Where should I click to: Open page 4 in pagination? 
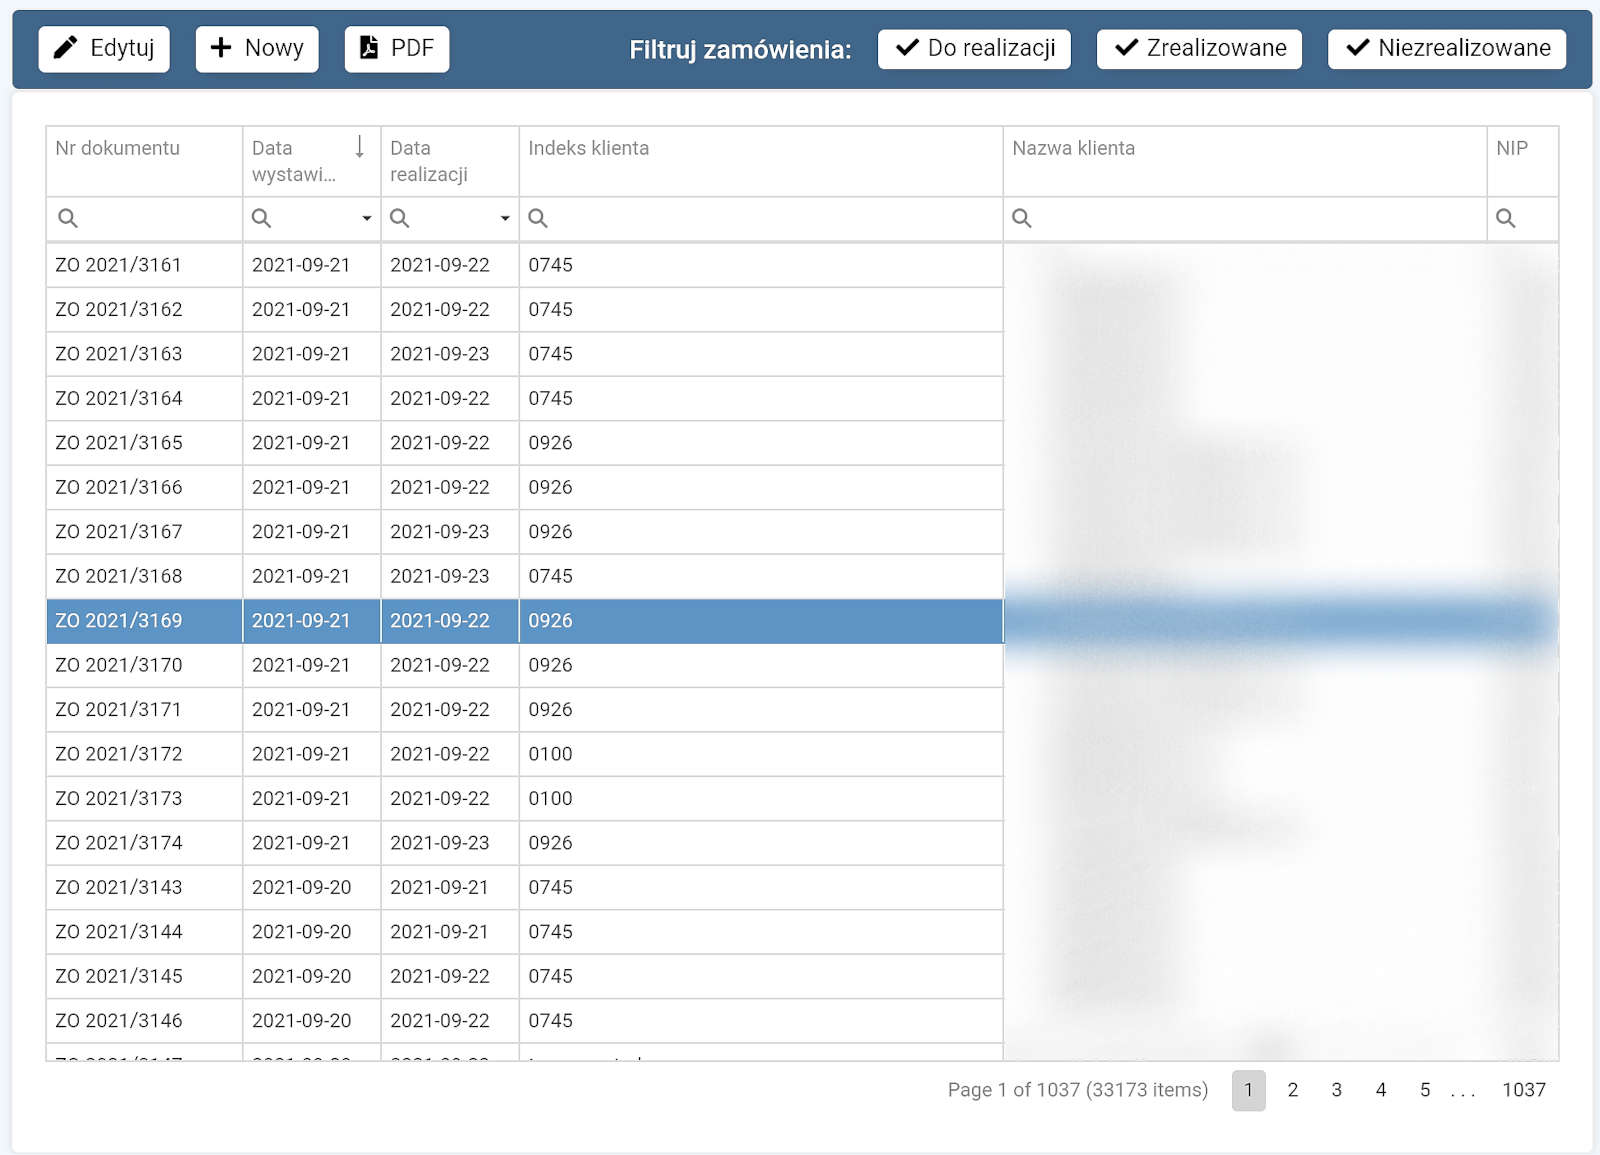coord(1380,1090)
